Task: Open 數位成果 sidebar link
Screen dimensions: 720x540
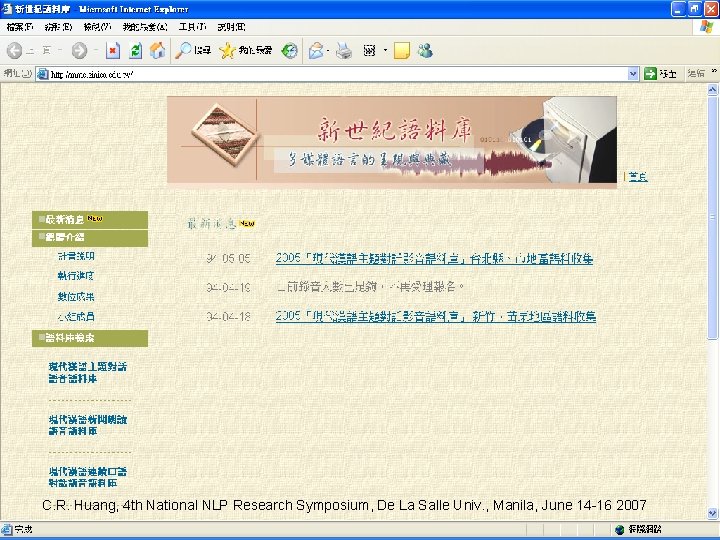Action: coord(76,297)
